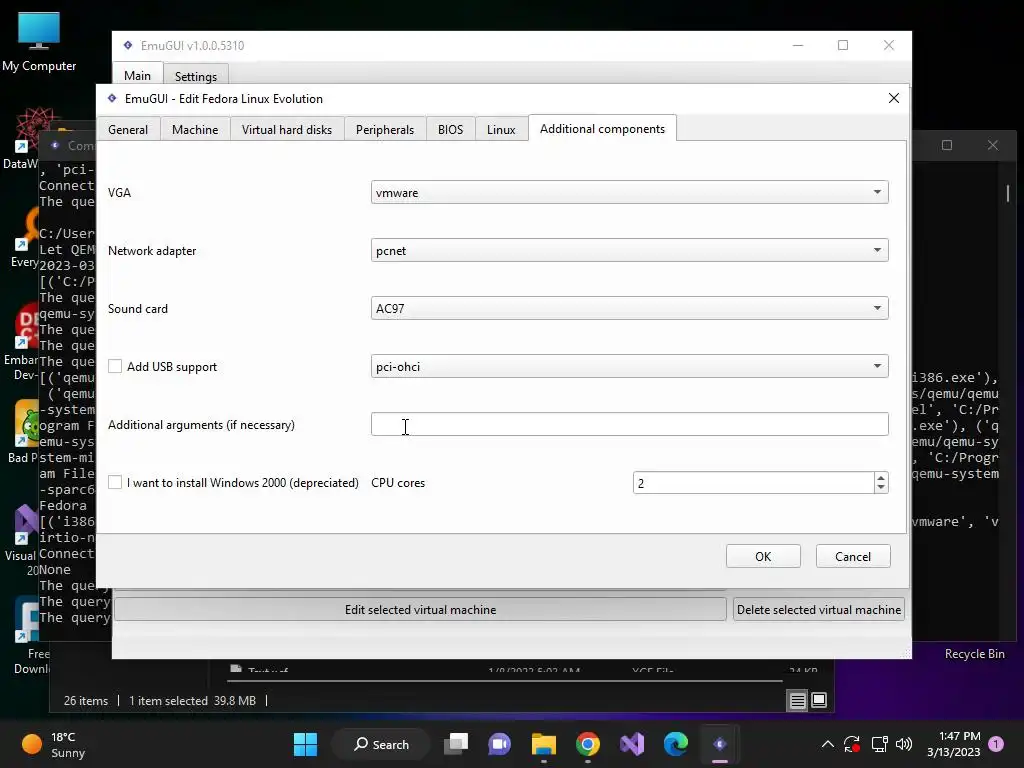This screenshot has height=768, width=1024.
Task: Open the Recycle Bin on desktop
Action: [974, 654]
